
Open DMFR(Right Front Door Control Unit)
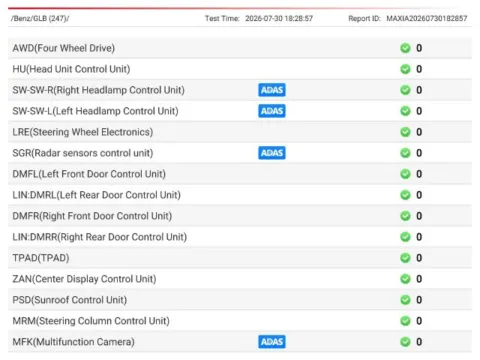[x=240, y=216]
